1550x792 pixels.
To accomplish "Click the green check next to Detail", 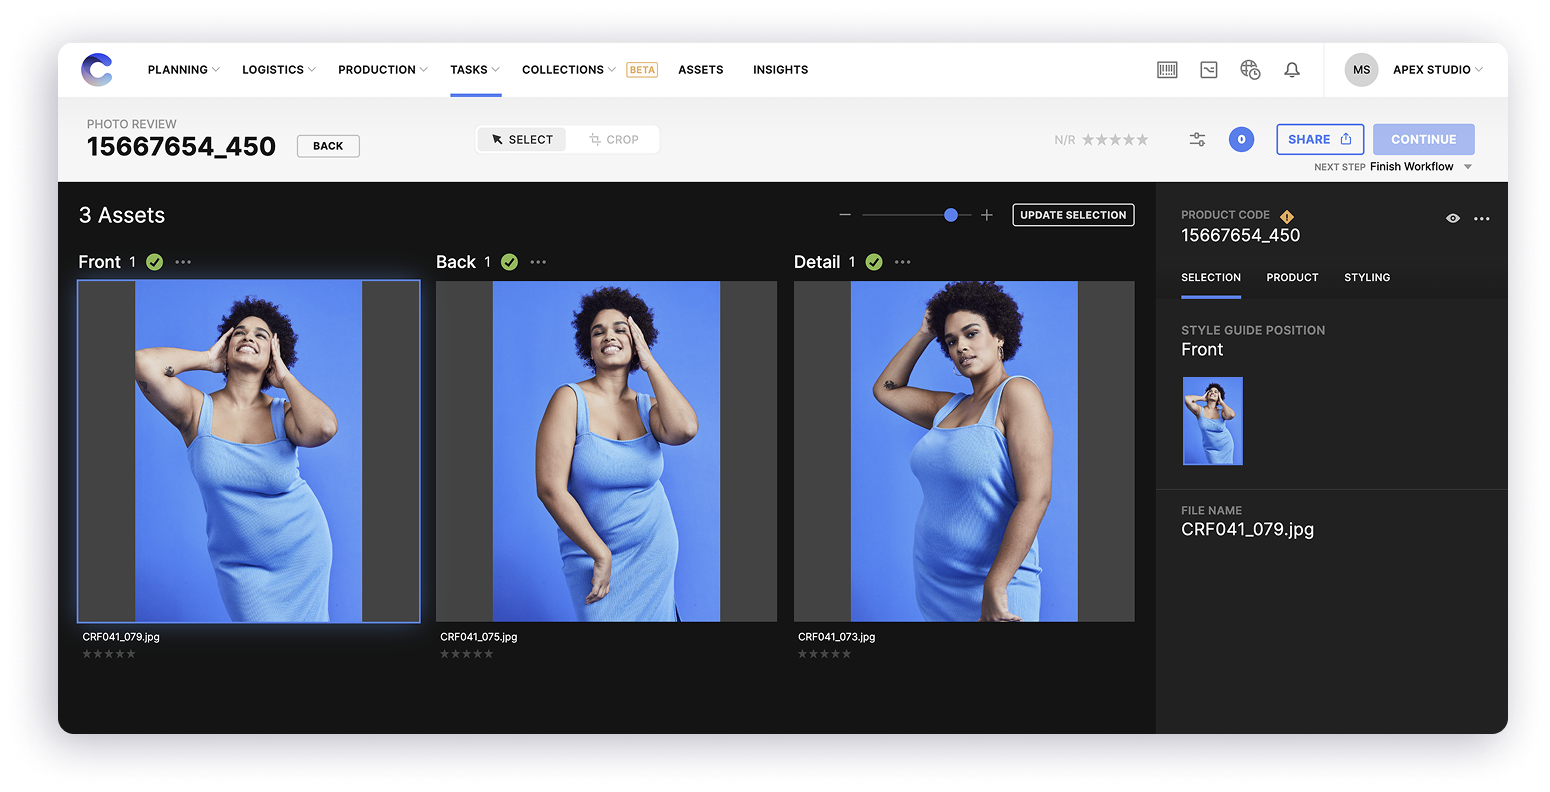I will 874,262.
